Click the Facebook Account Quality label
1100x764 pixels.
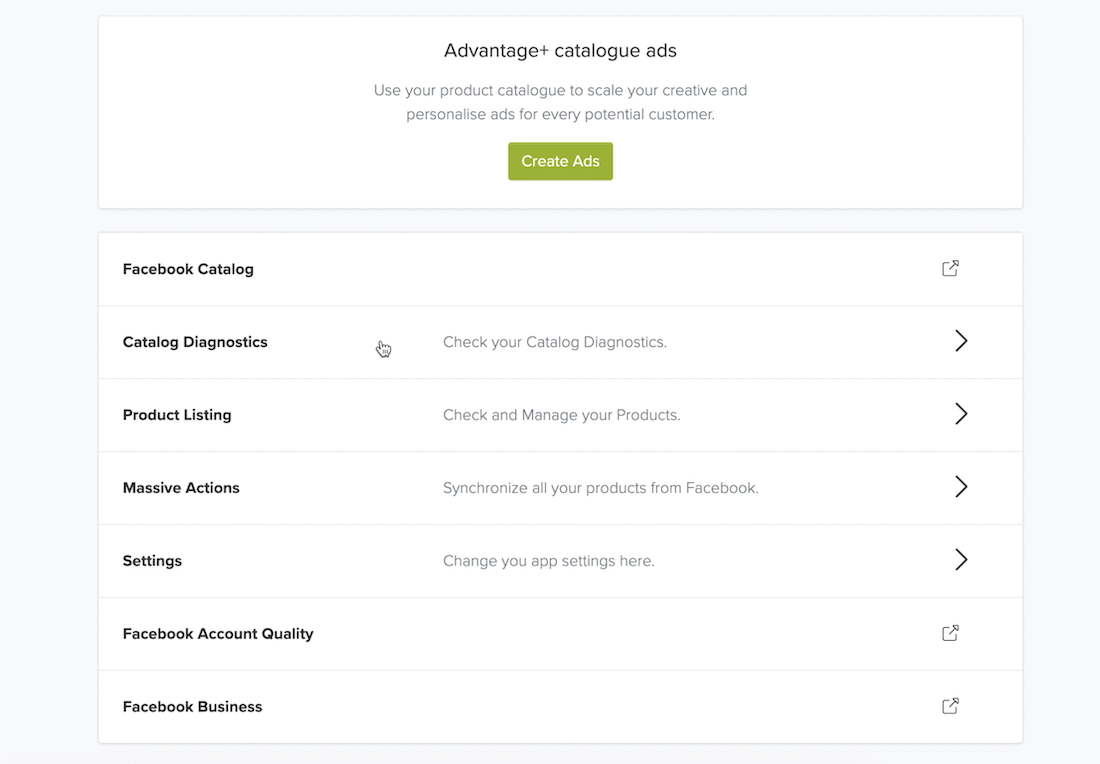click(218, 634)
